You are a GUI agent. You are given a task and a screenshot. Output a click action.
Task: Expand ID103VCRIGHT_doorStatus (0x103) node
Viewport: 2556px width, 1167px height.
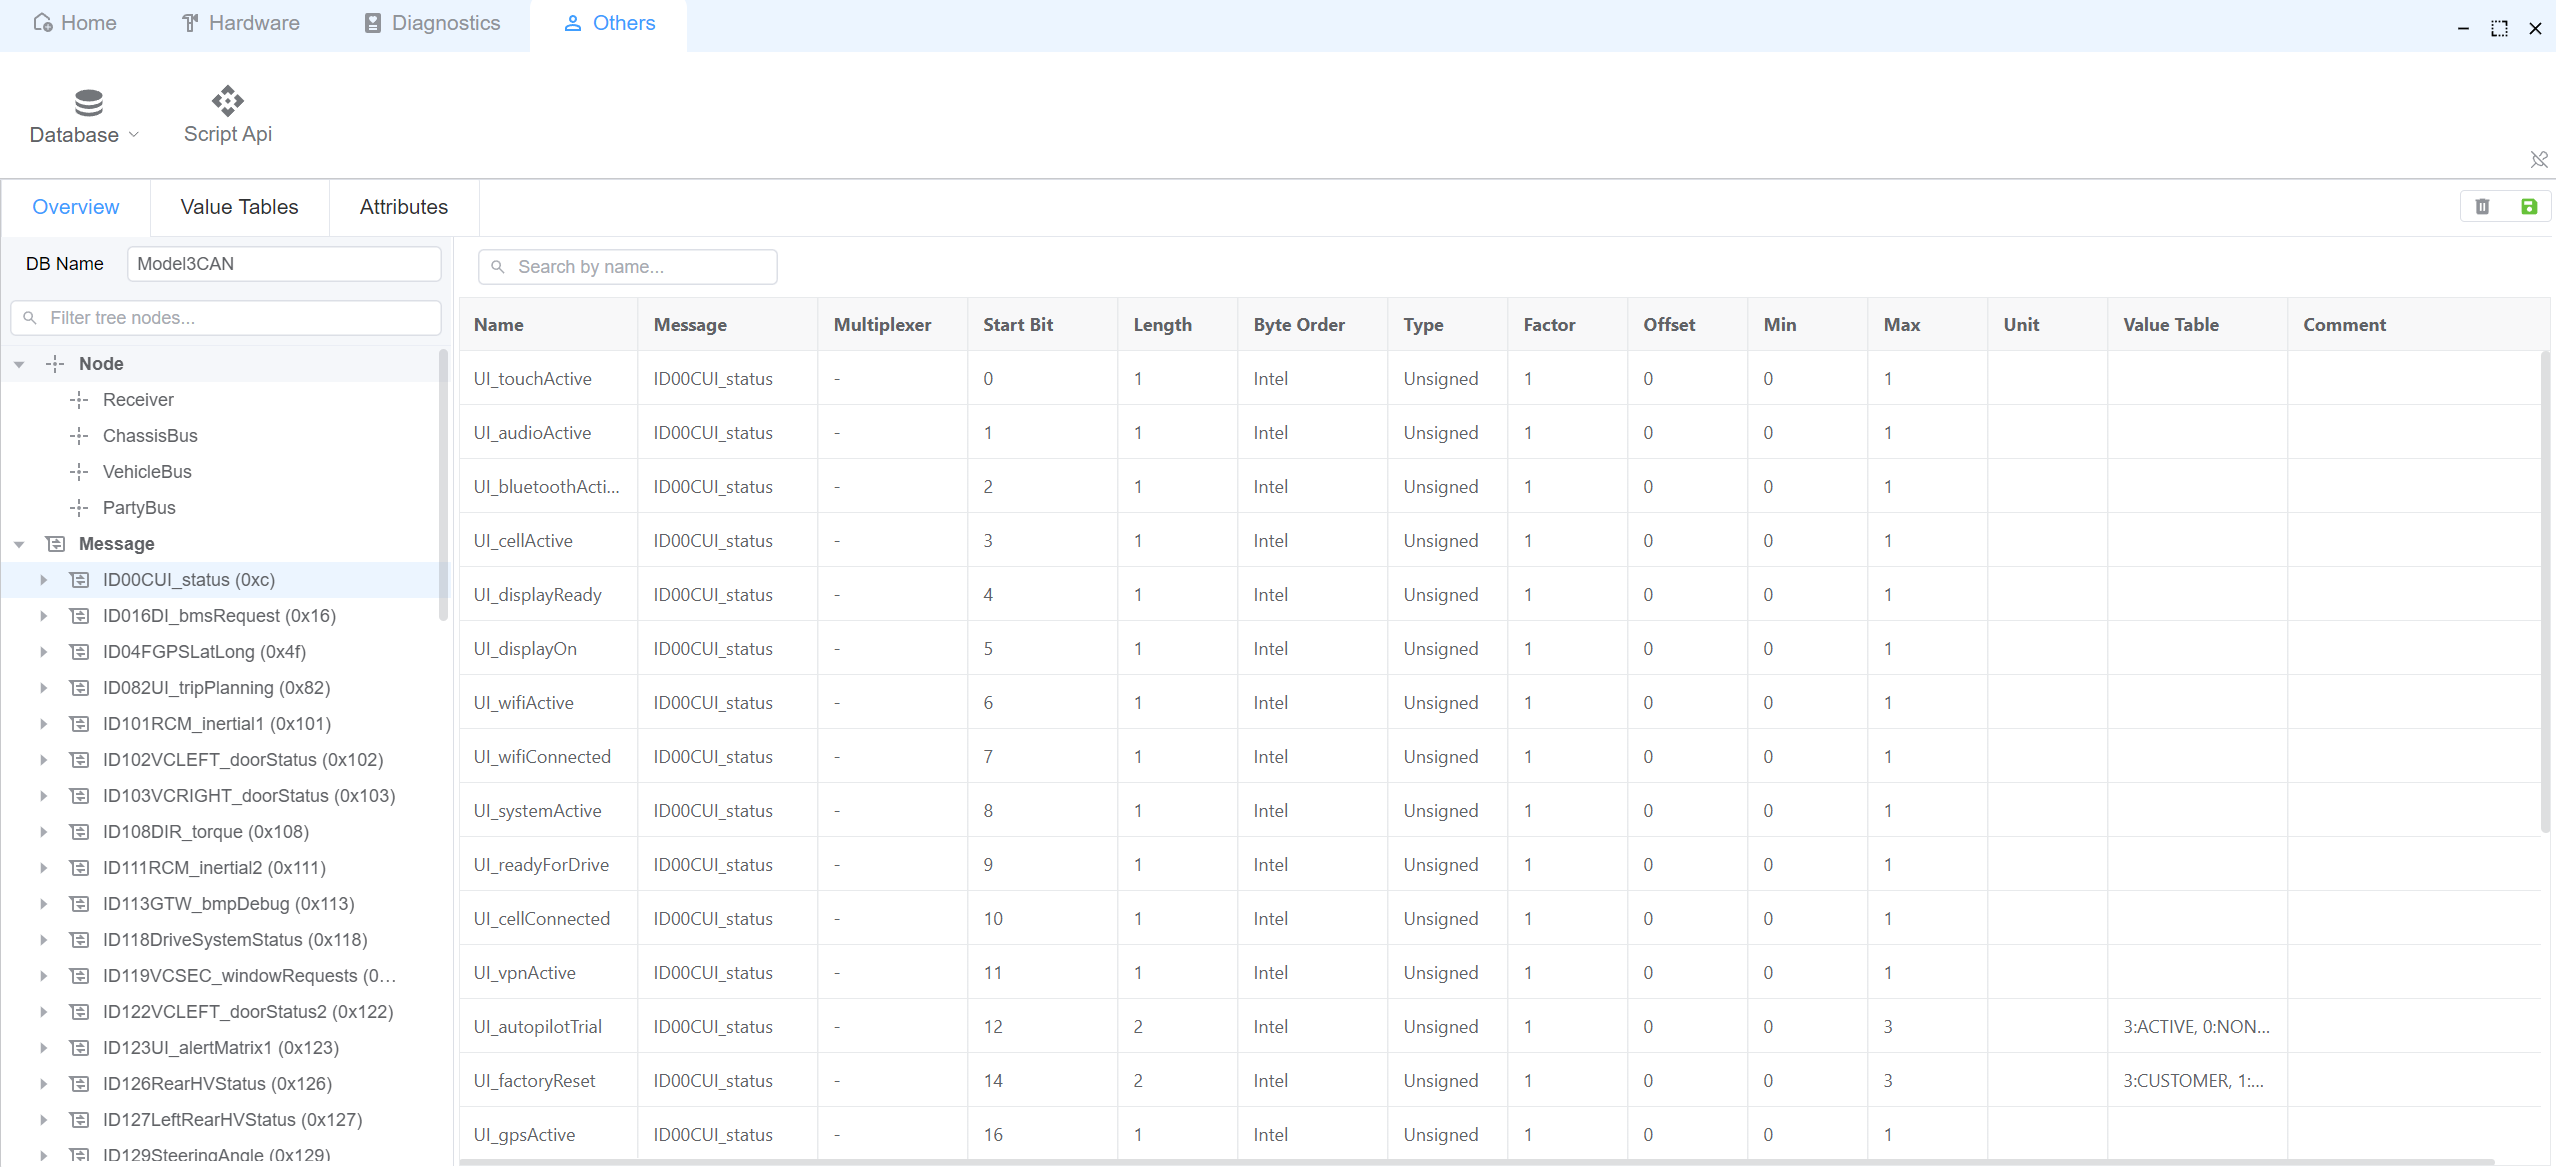[x=43, y=796]
